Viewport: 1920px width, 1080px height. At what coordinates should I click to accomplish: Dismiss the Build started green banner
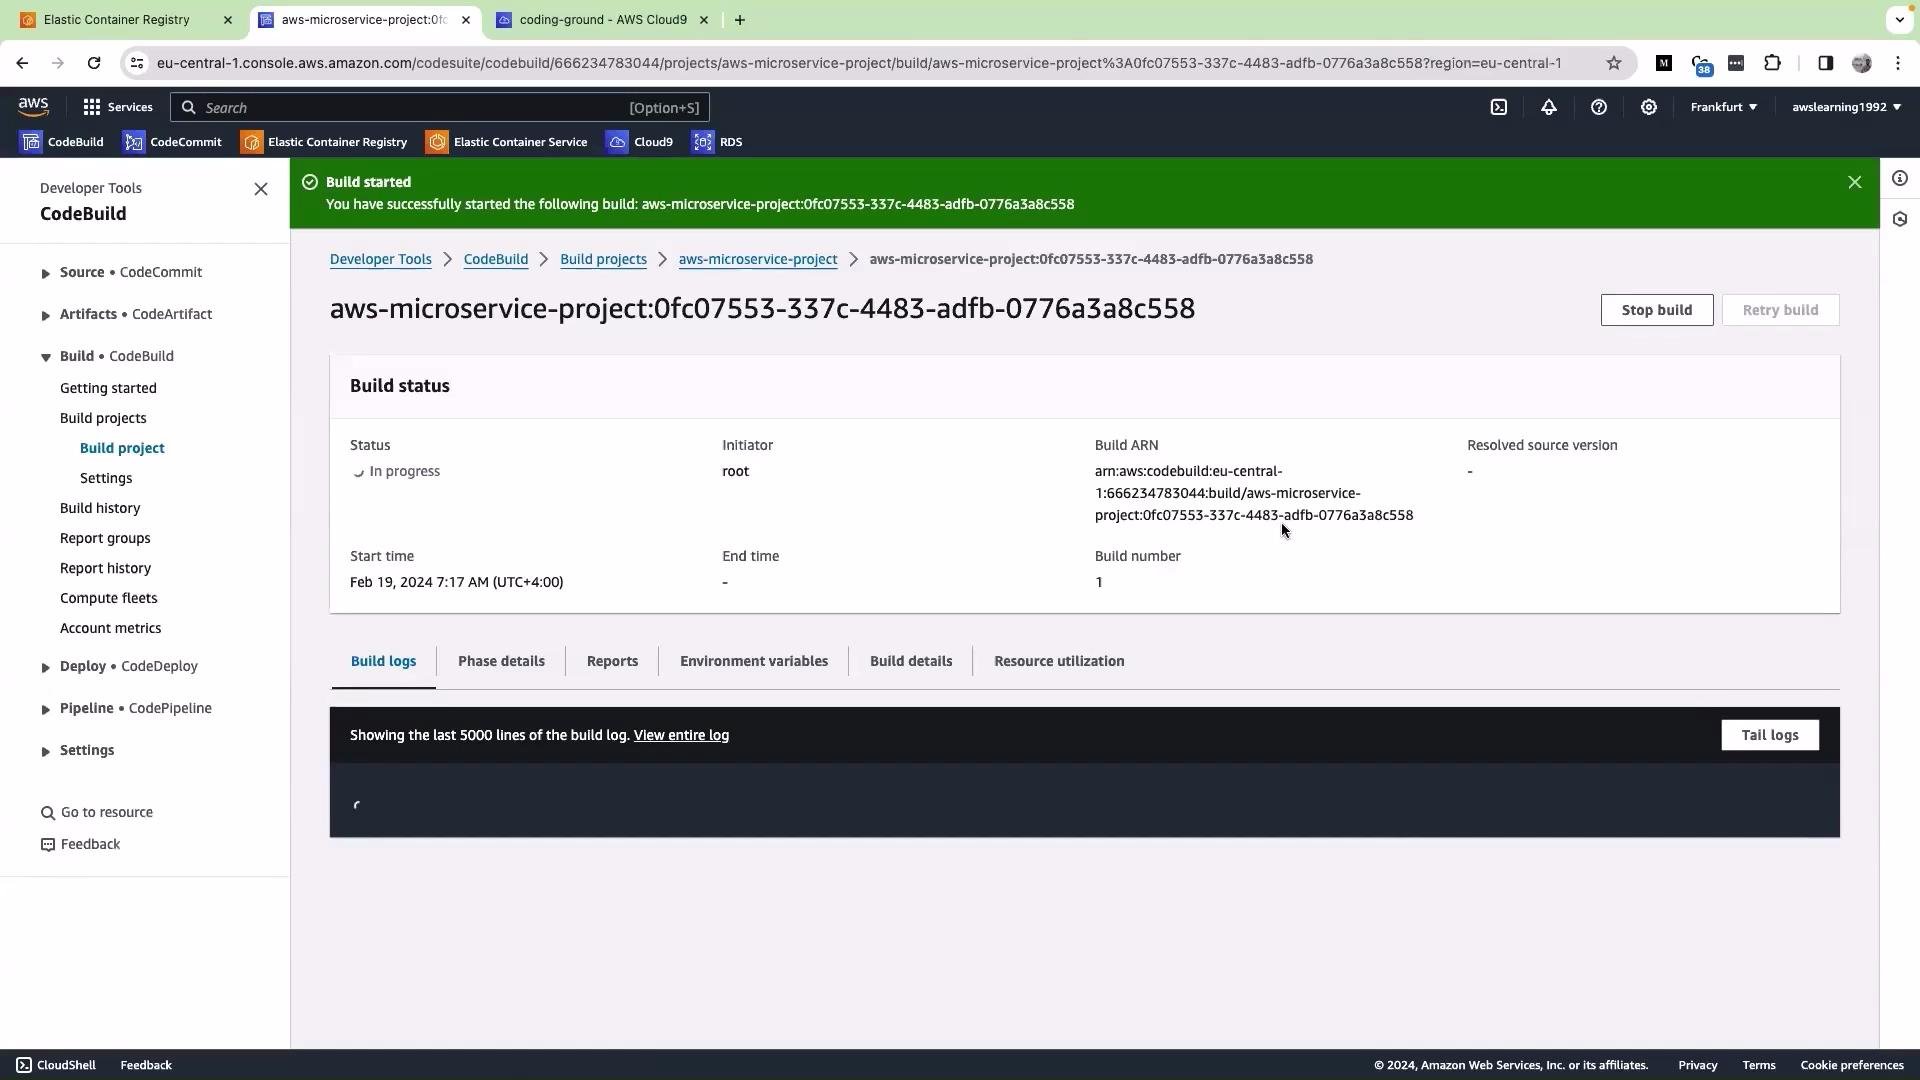tap(1854, 182)
